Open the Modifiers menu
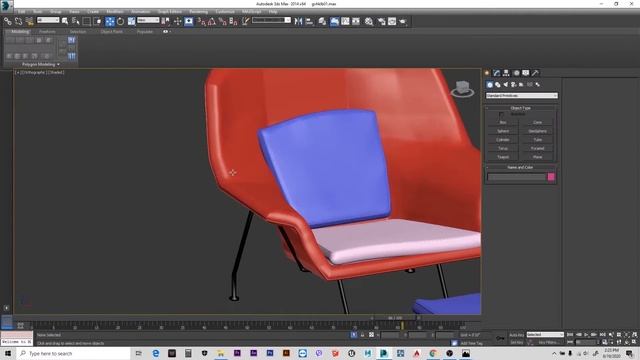This screenshot has height=360, width=640. 115,11
